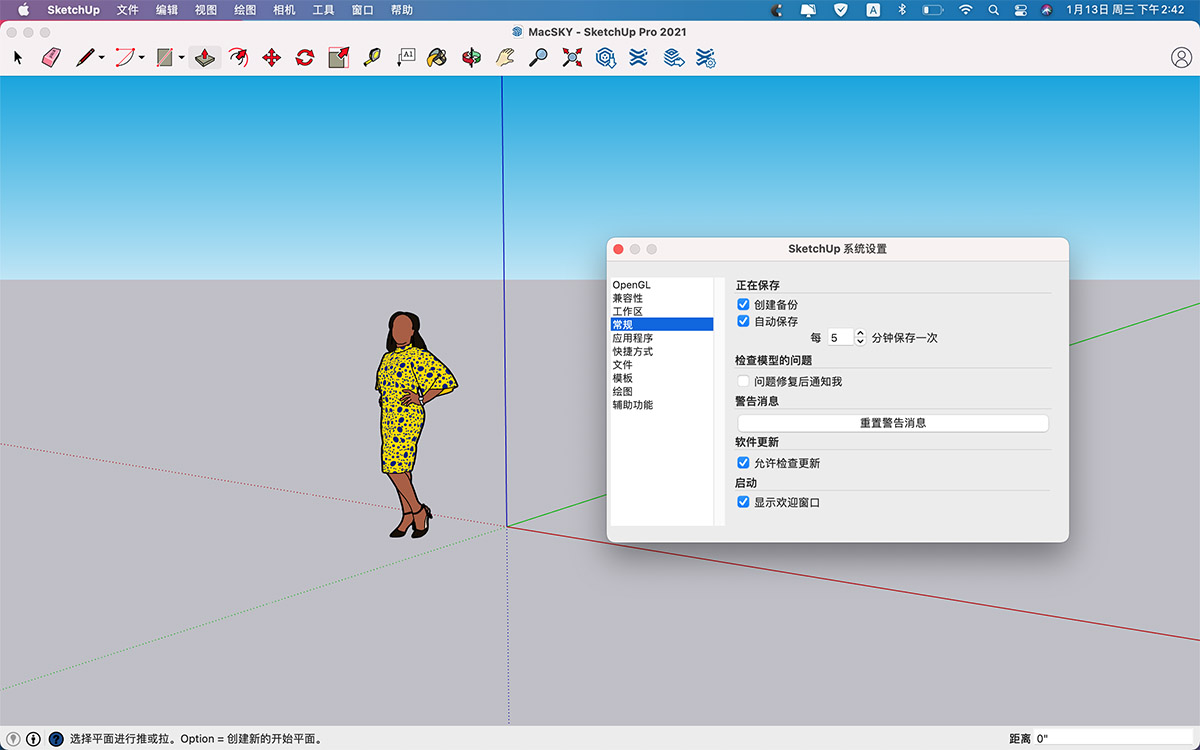The height and width of the screenshot is (750, 1200).
Task: Click the Instructor help status icon
Action: [x=56, y=739]
